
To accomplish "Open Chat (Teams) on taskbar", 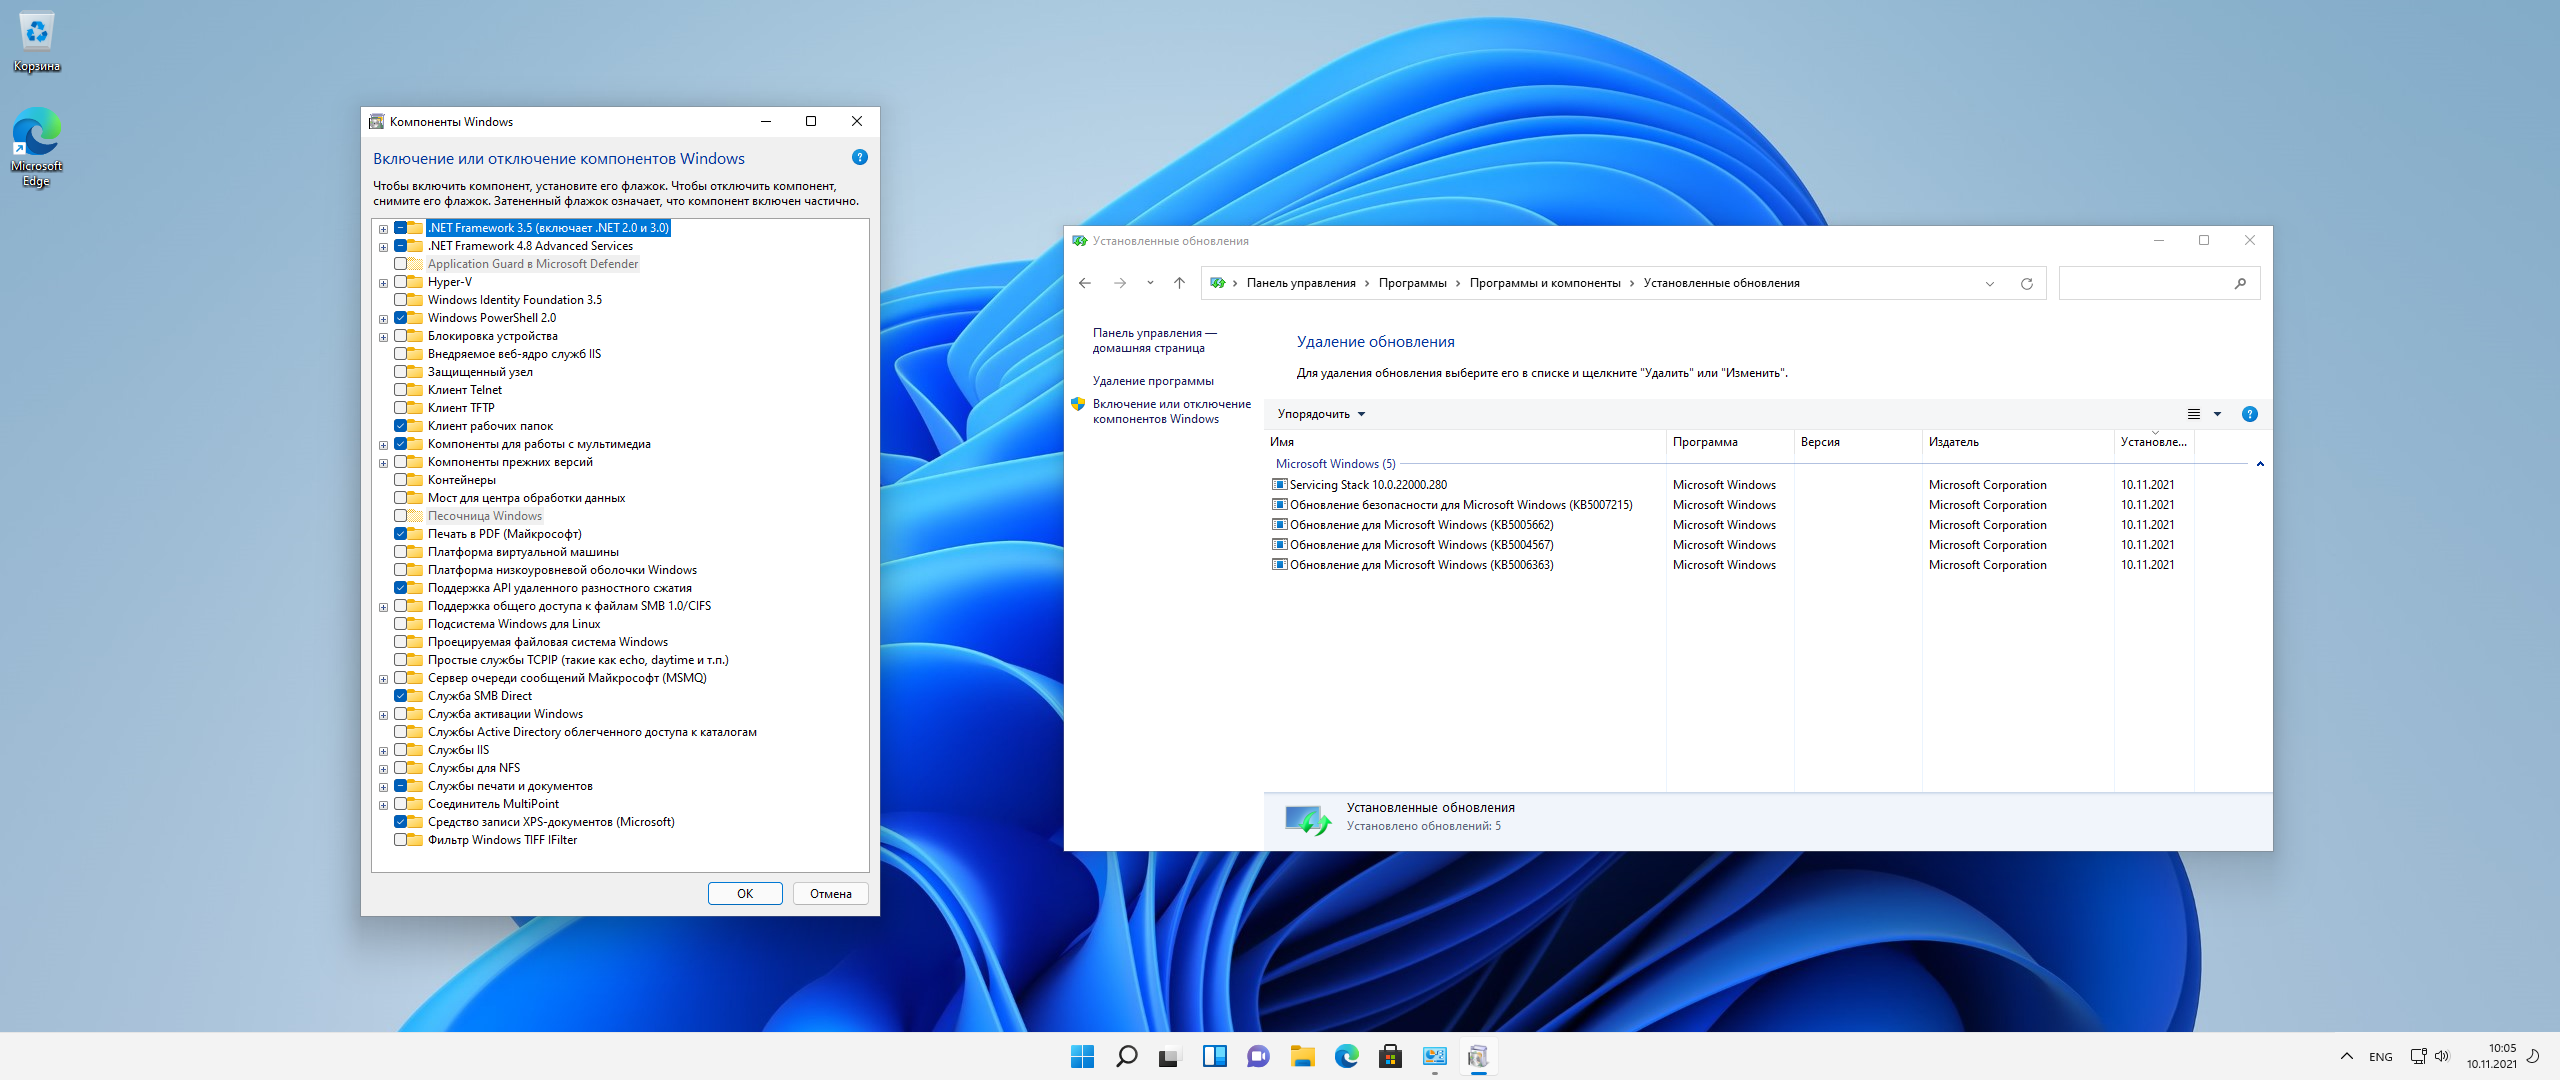I will 1258,1056.
